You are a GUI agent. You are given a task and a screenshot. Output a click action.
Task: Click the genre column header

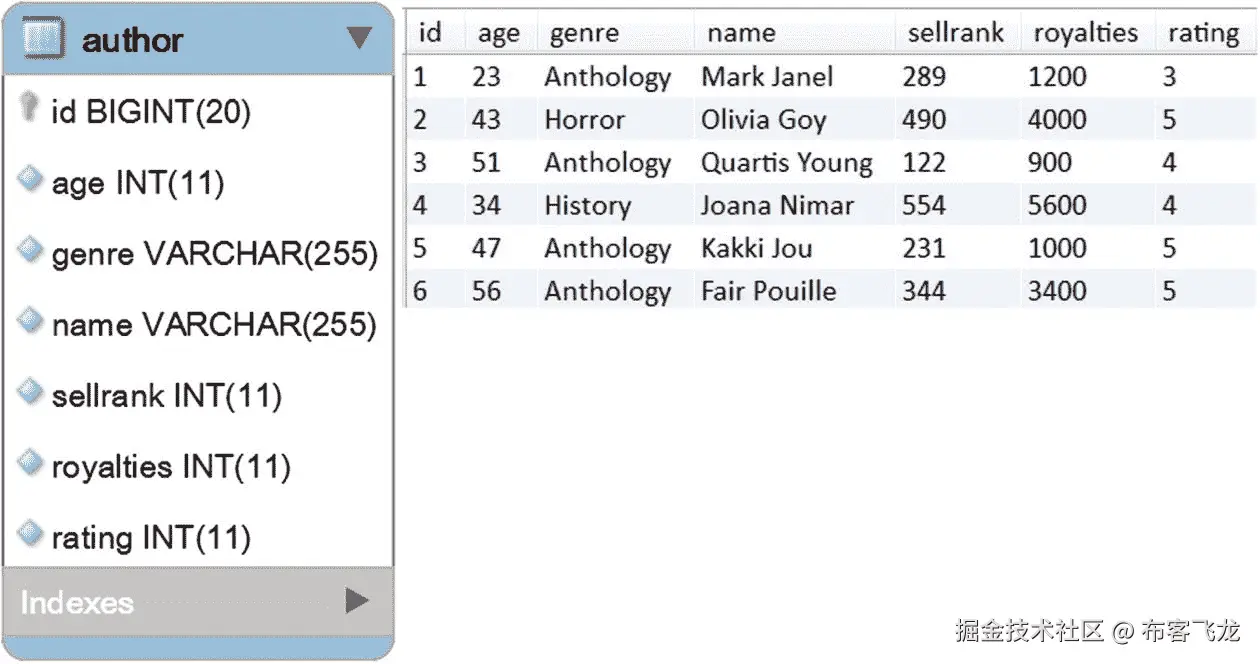coord(584,33)
